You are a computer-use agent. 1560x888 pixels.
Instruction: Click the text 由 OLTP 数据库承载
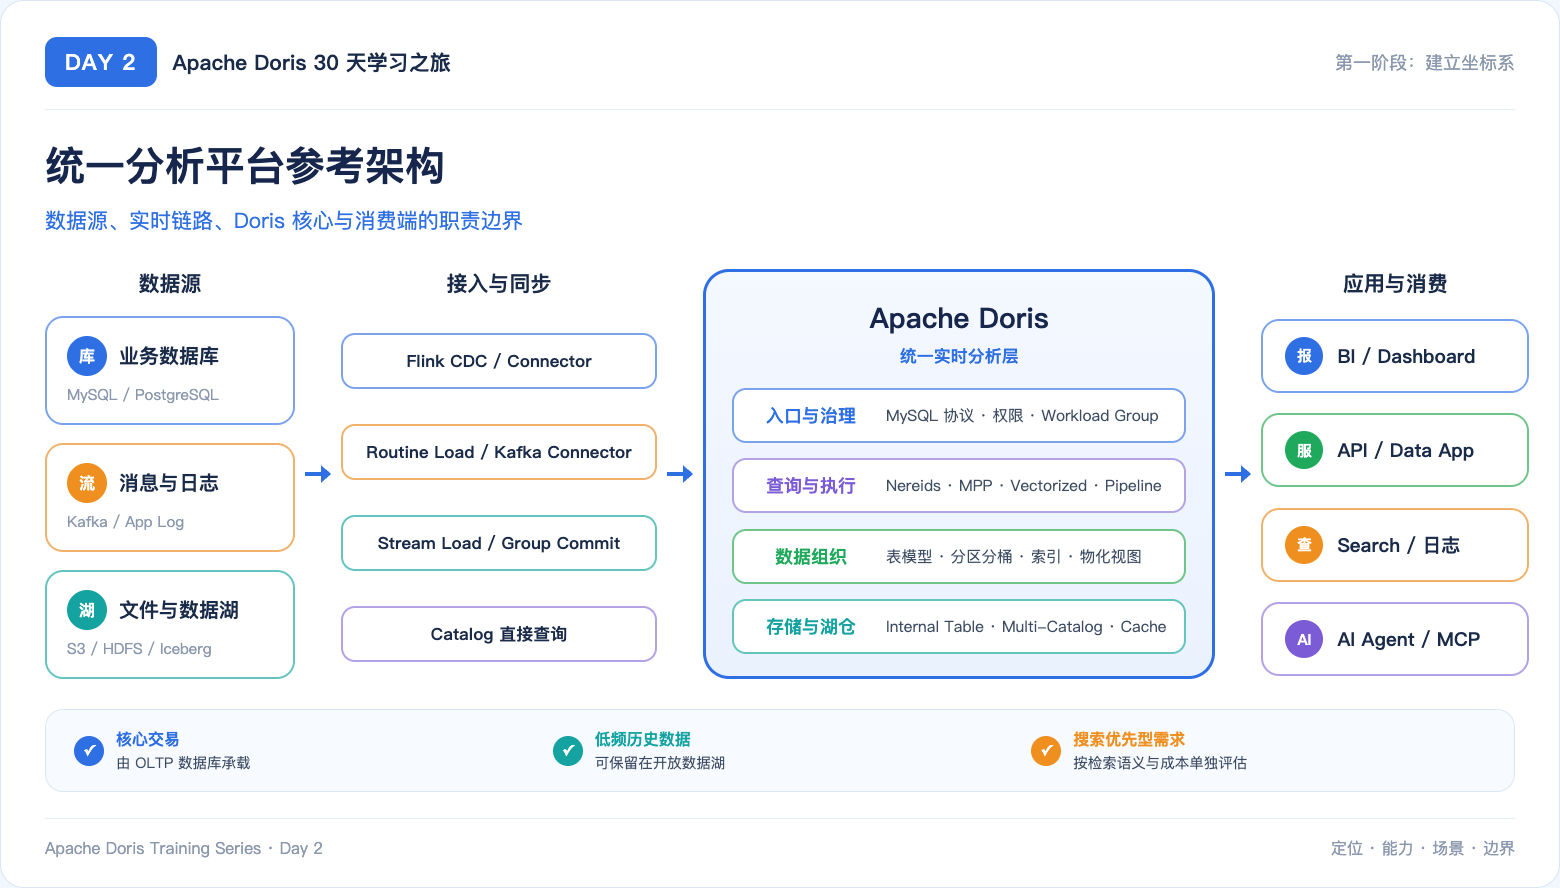(183, 763)
